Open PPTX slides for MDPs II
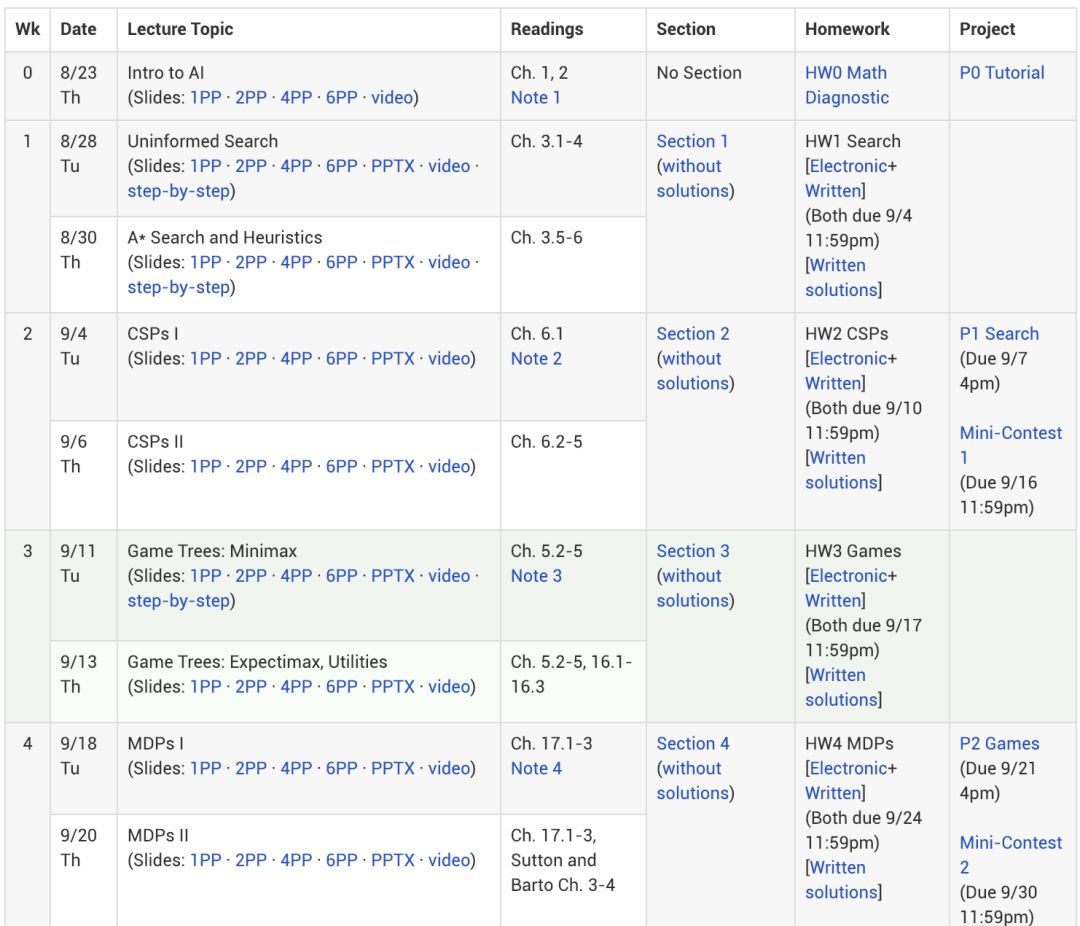Screen dimensions: 1080x926 click(x=393, y=860)
